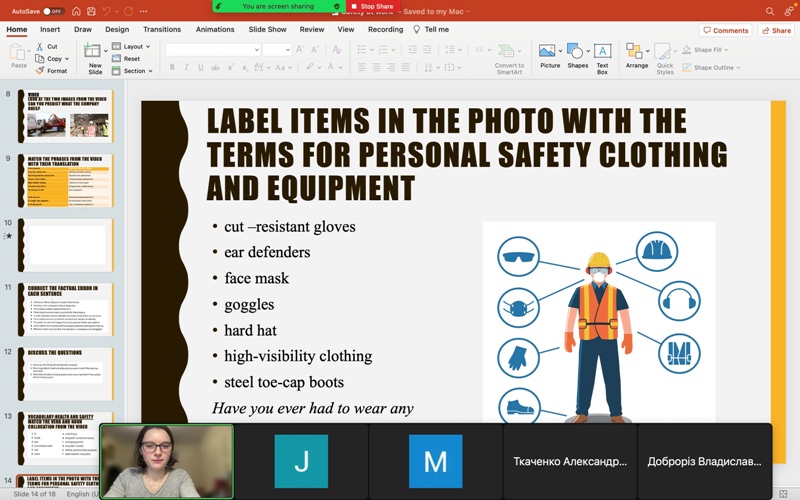Screen dimensions: 800x500
Task: Click the Cut scissors icon
Action: click(x=39, y=46)
